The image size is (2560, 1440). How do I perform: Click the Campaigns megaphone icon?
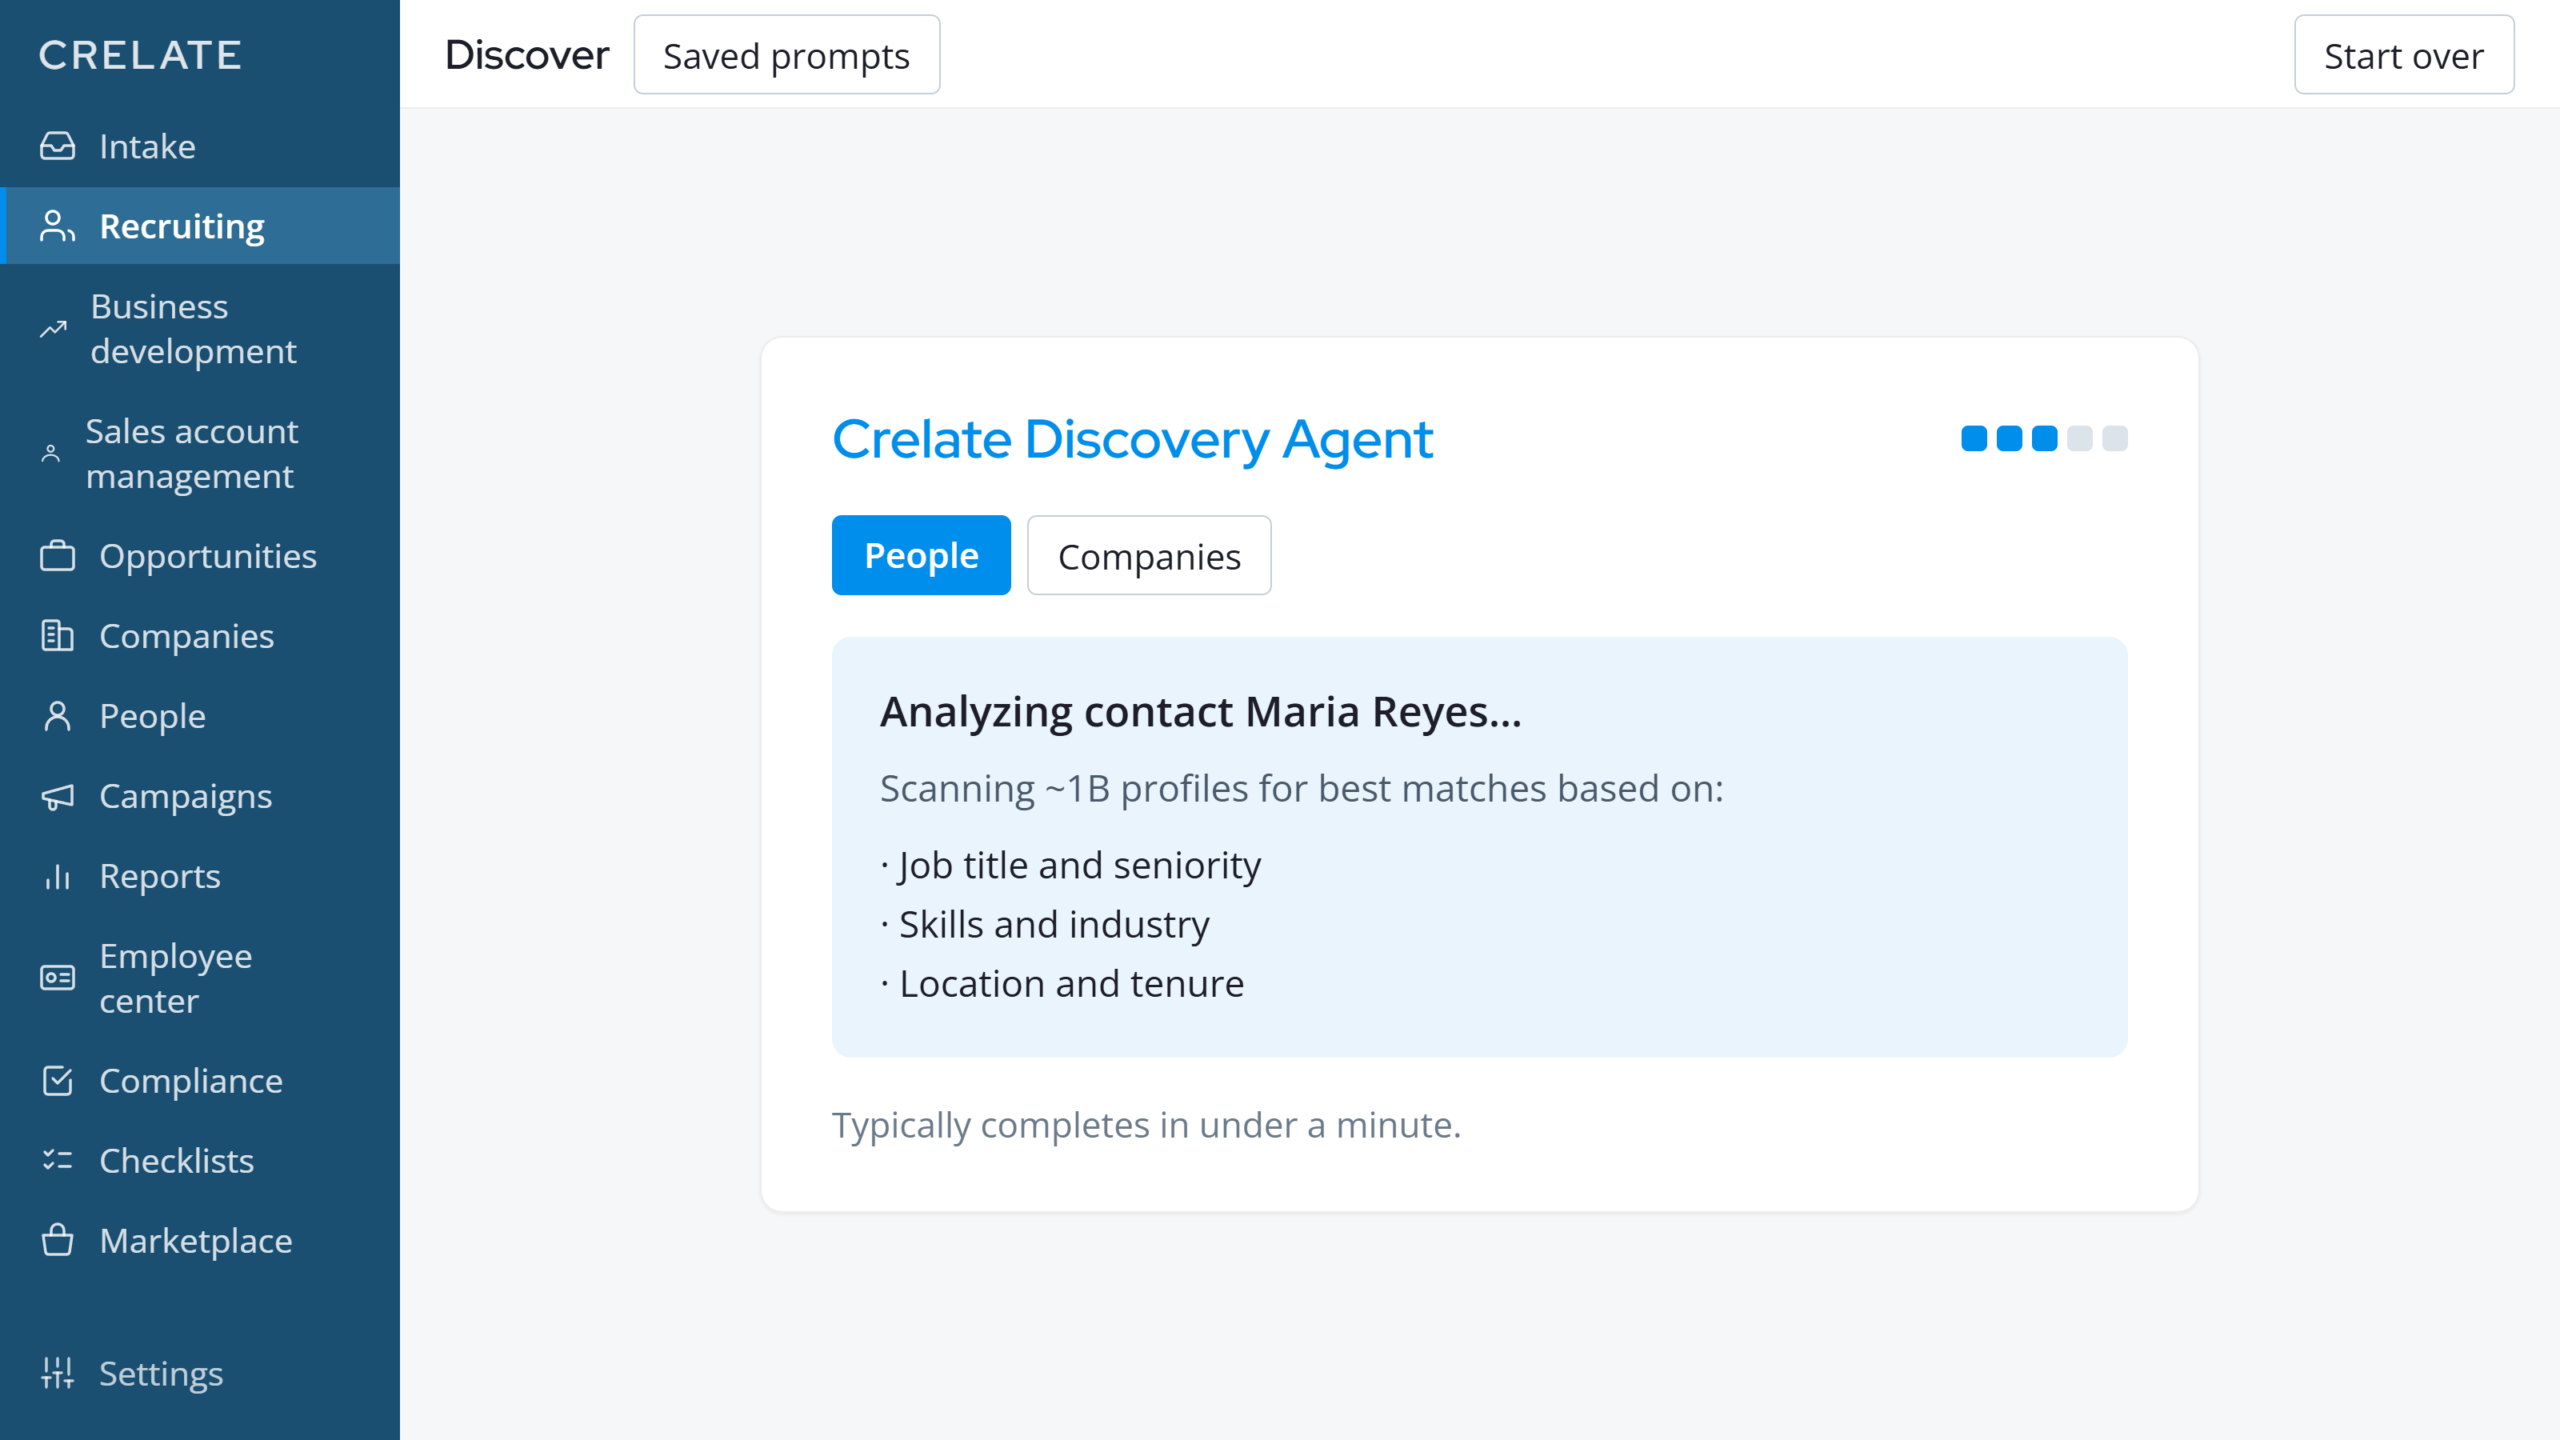coord(57,796)
